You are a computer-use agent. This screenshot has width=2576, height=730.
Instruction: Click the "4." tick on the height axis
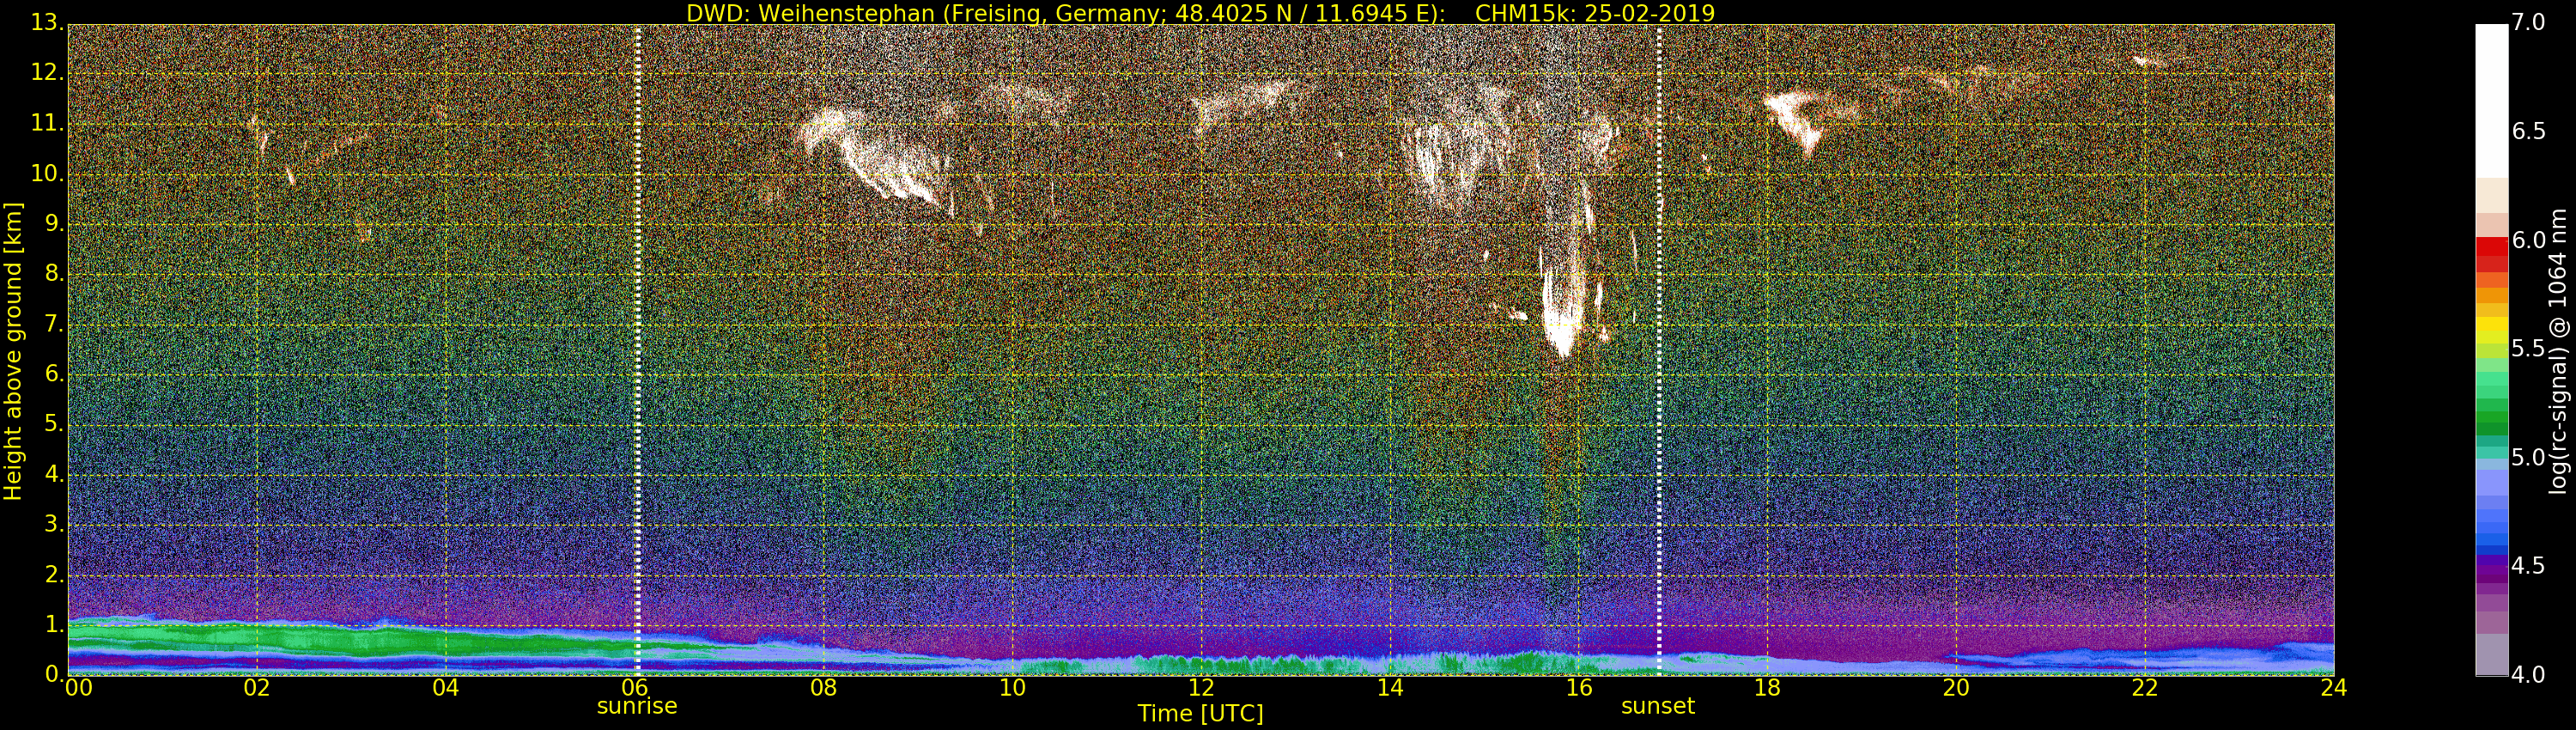54,474
